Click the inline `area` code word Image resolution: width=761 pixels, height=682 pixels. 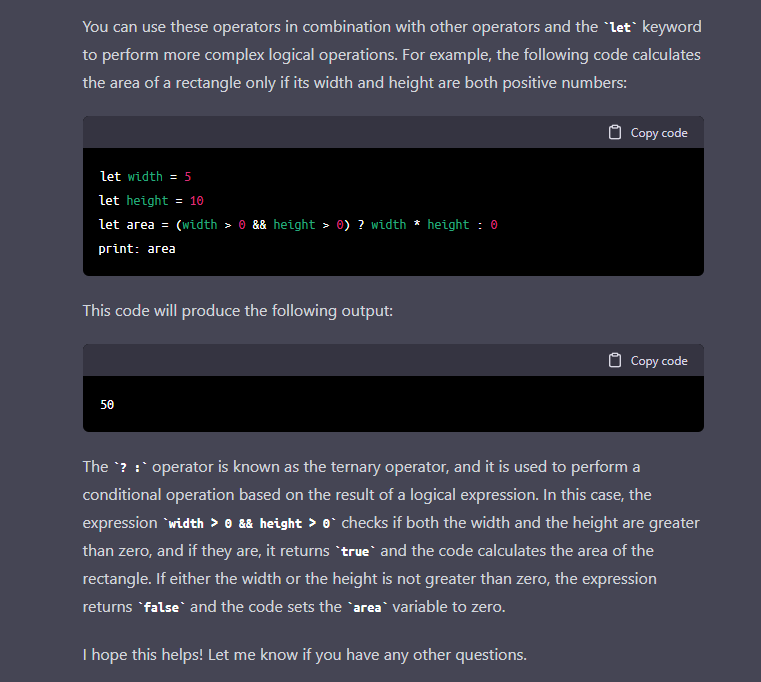coord(367,607)
